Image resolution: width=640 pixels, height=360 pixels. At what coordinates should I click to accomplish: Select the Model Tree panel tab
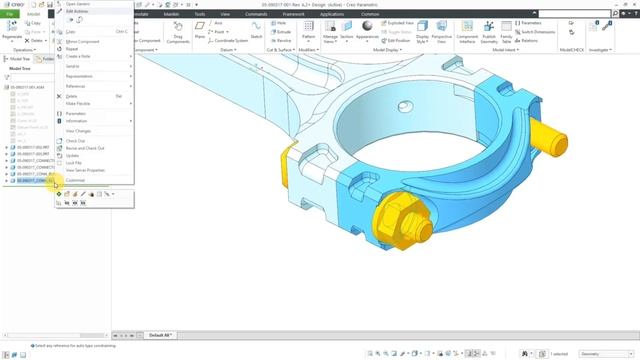(x=17, y=59)
